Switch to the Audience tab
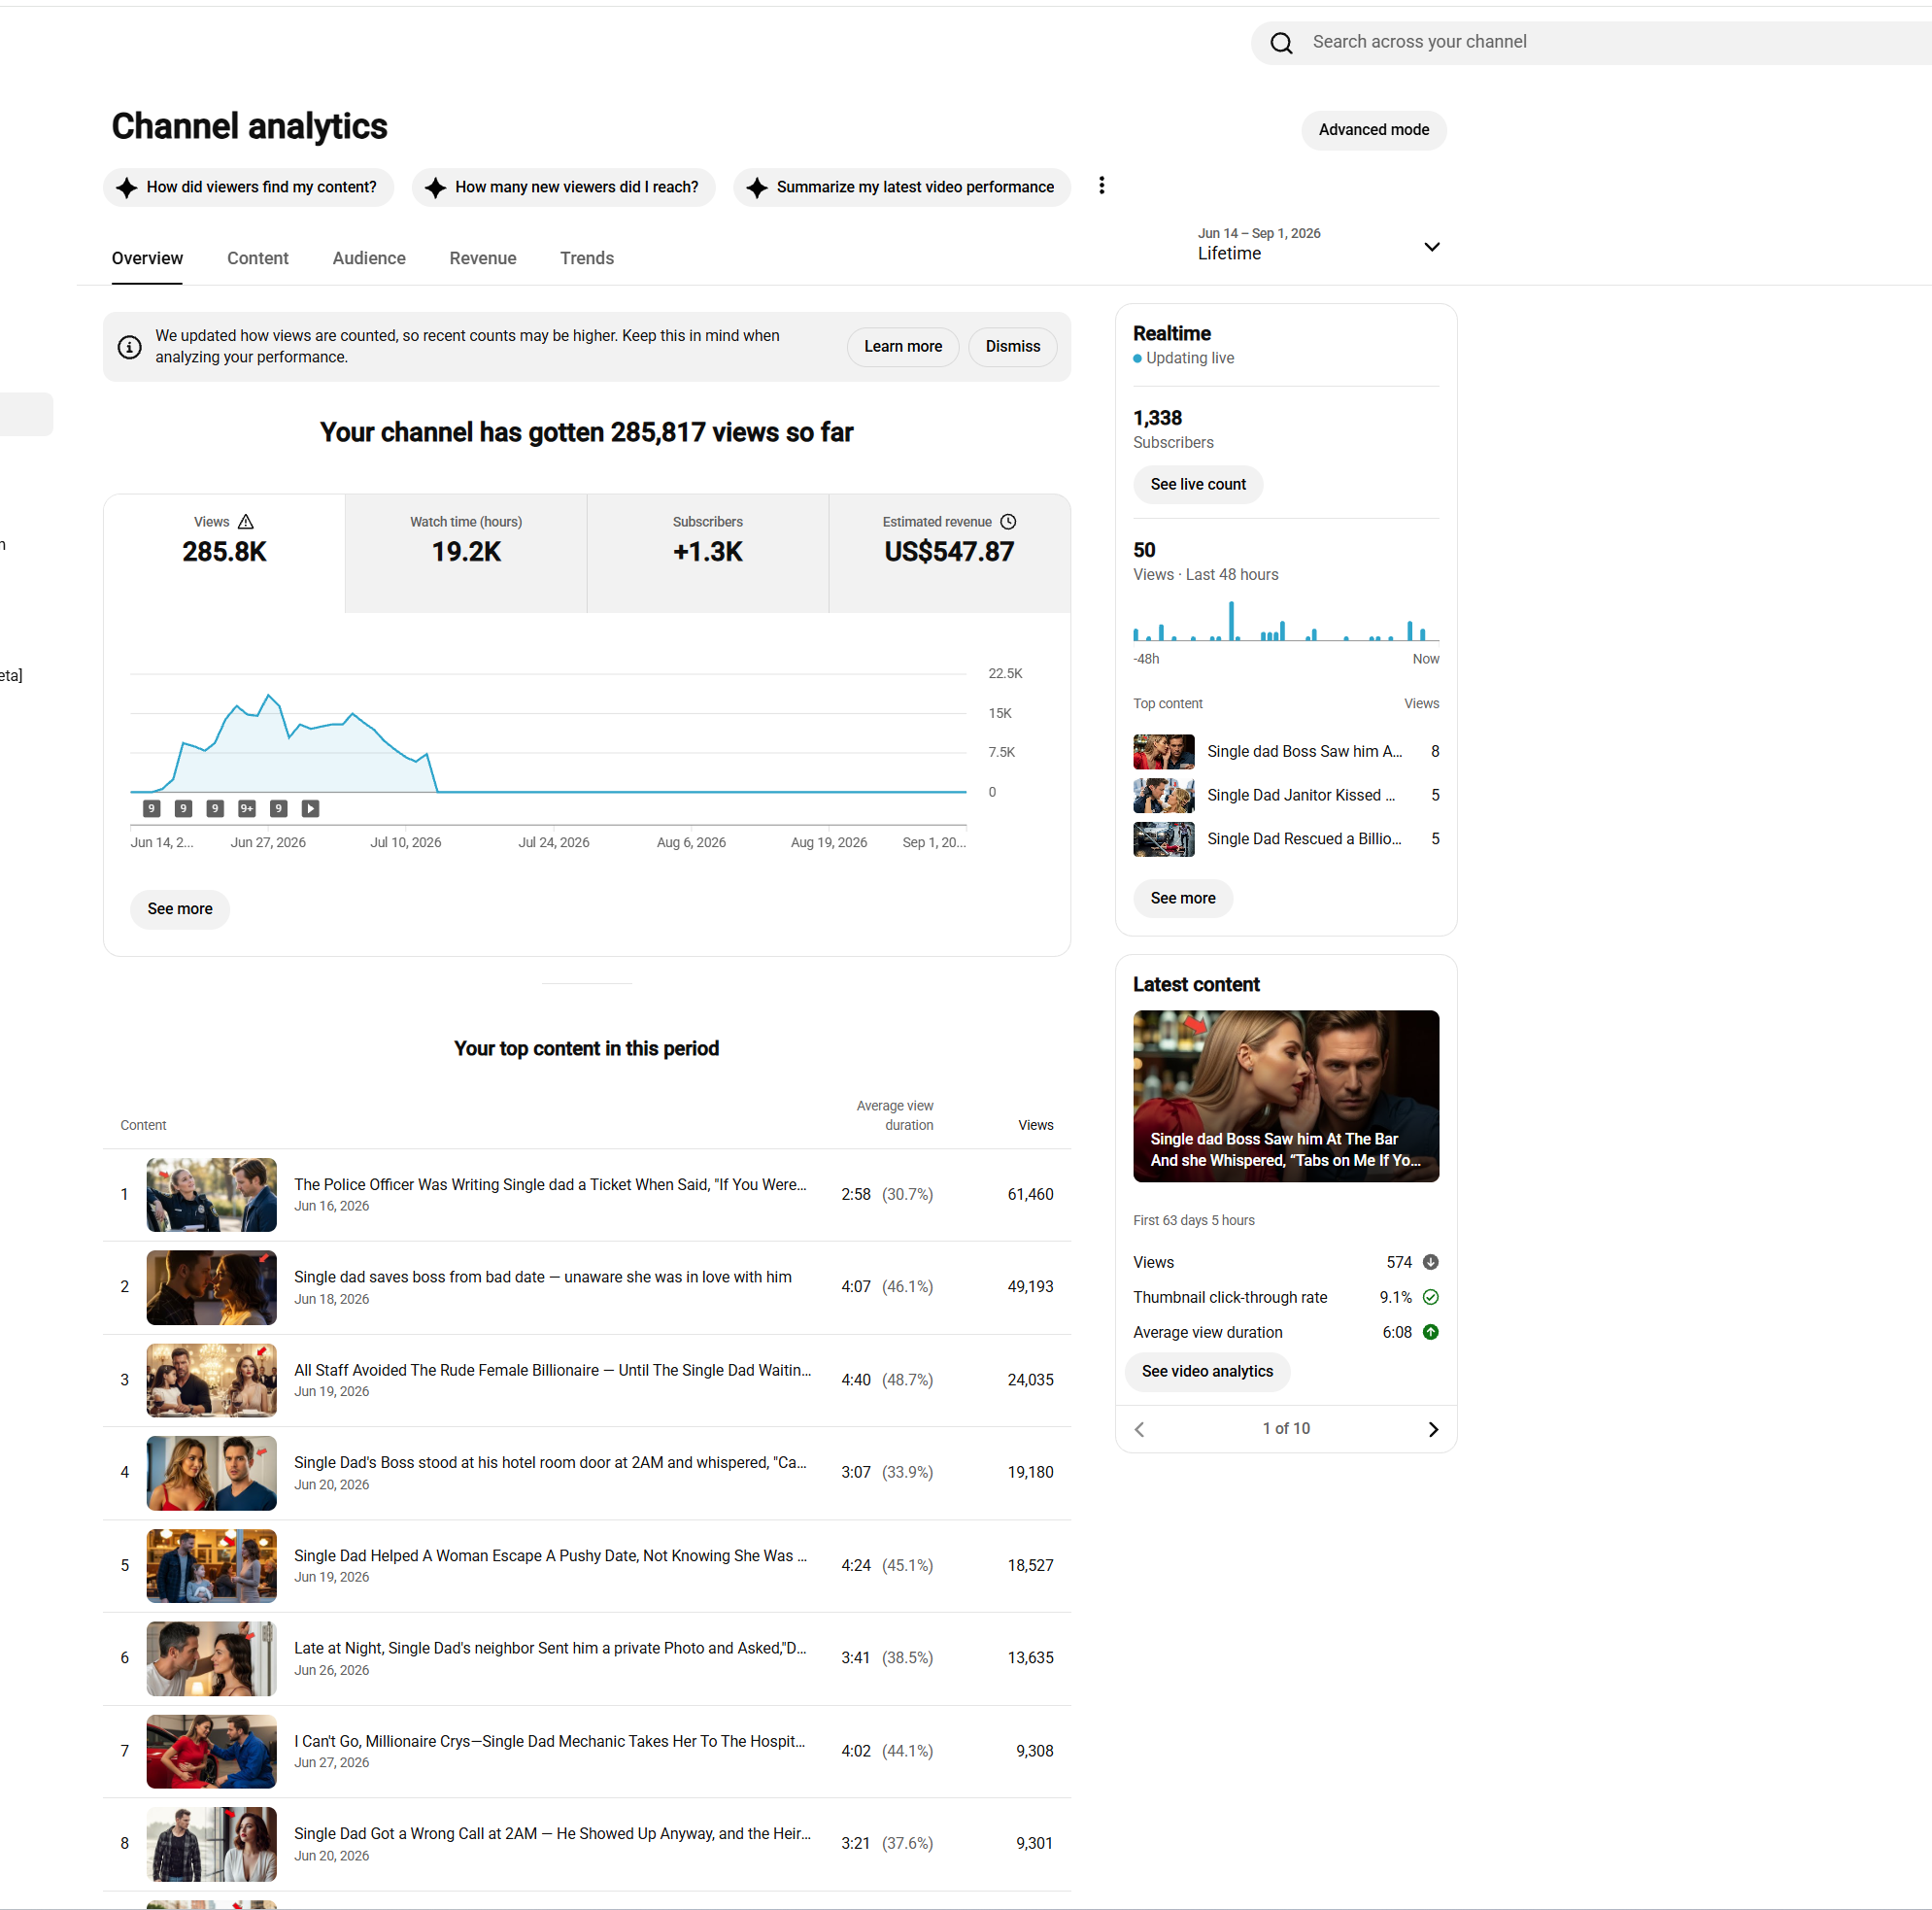The width and height of the screenshot is (1932, 1910). (369, 258)
